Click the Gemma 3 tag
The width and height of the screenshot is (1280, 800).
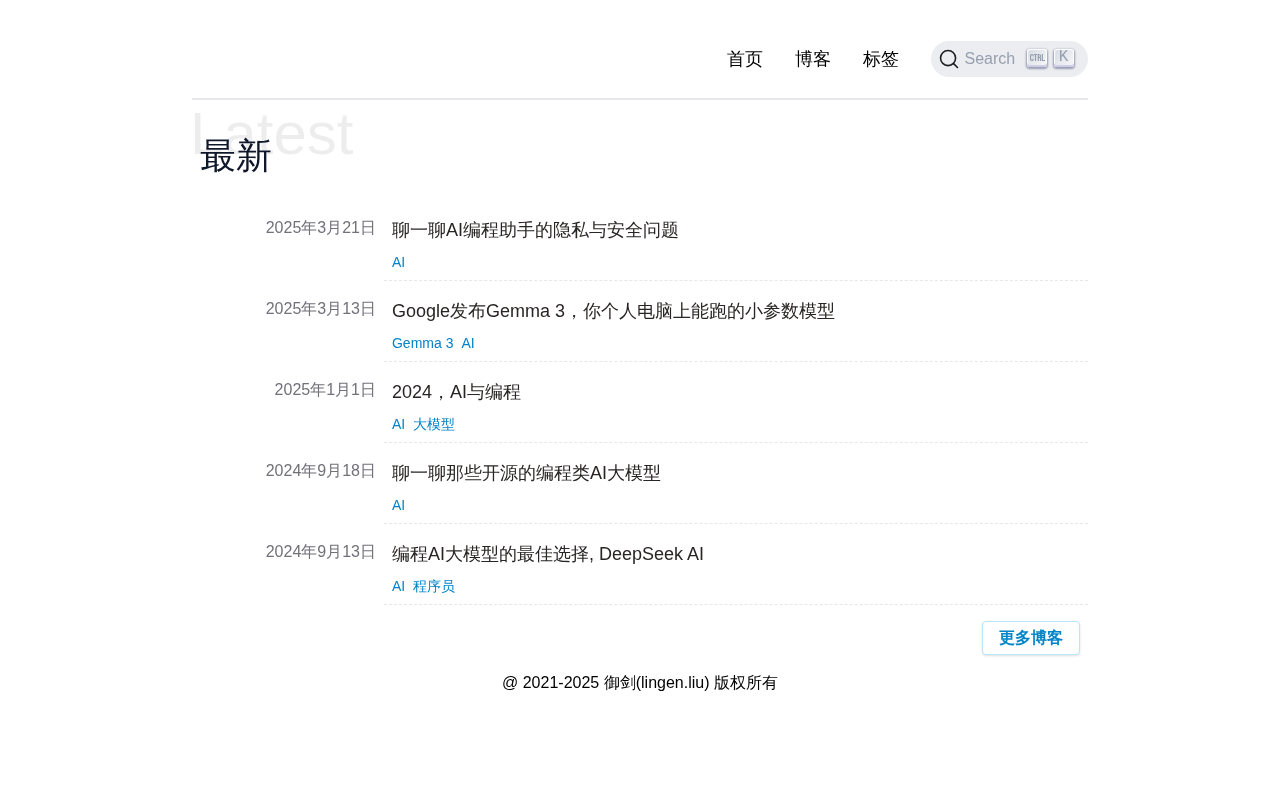point(422,343)
